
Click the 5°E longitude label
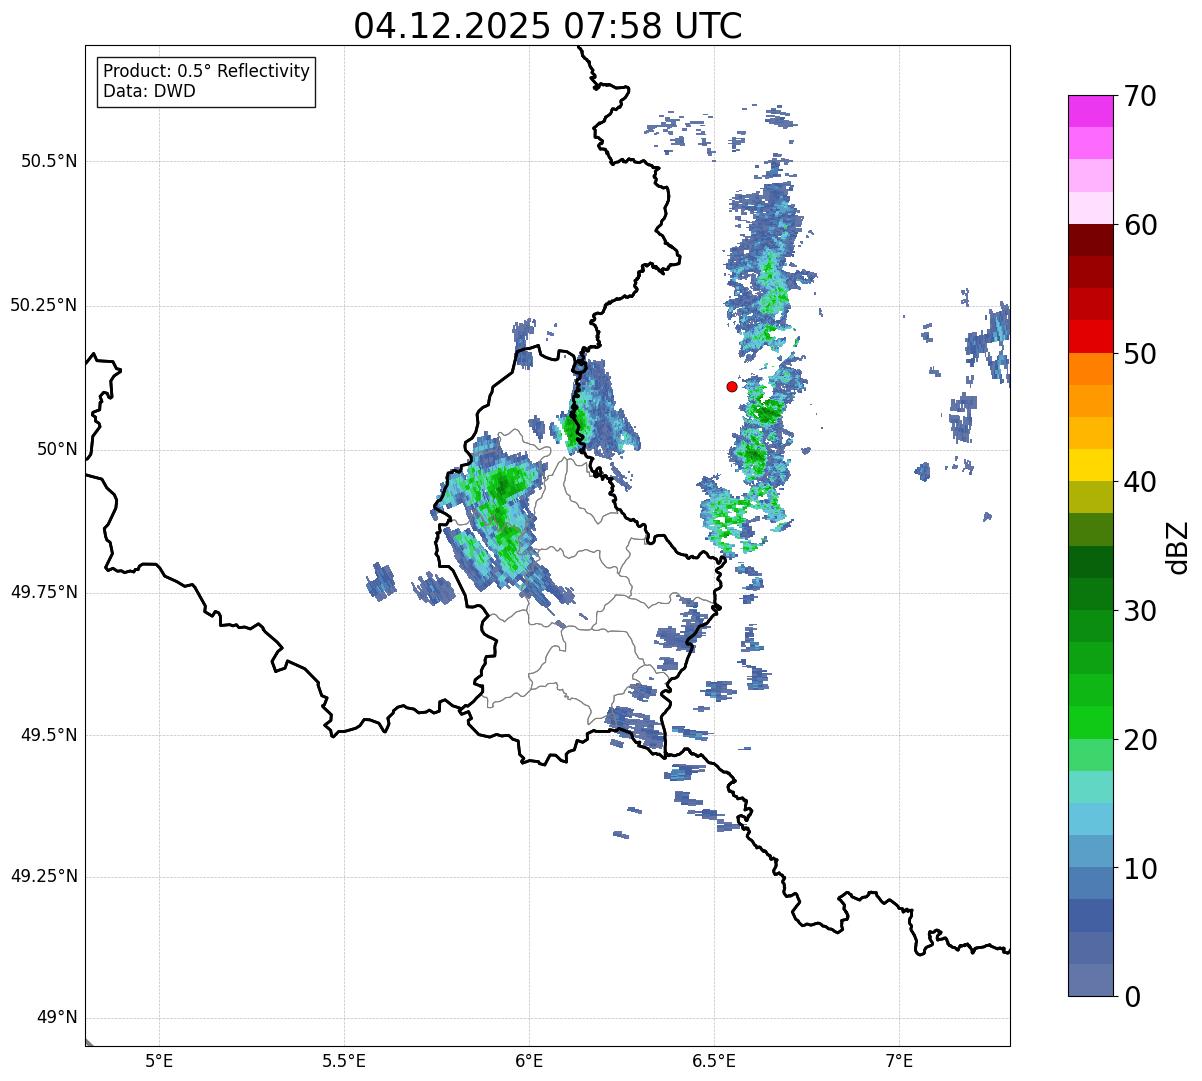coord(159,1062)
